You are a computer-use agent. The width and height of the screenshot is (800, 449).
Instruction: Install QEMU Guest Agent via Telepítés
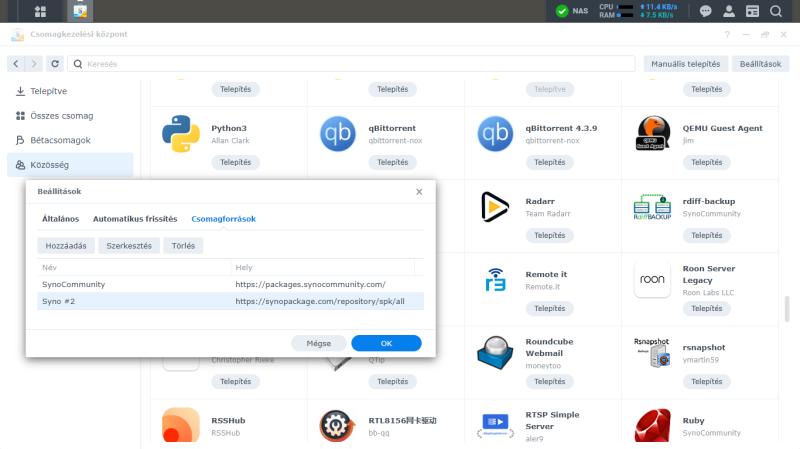707,162
